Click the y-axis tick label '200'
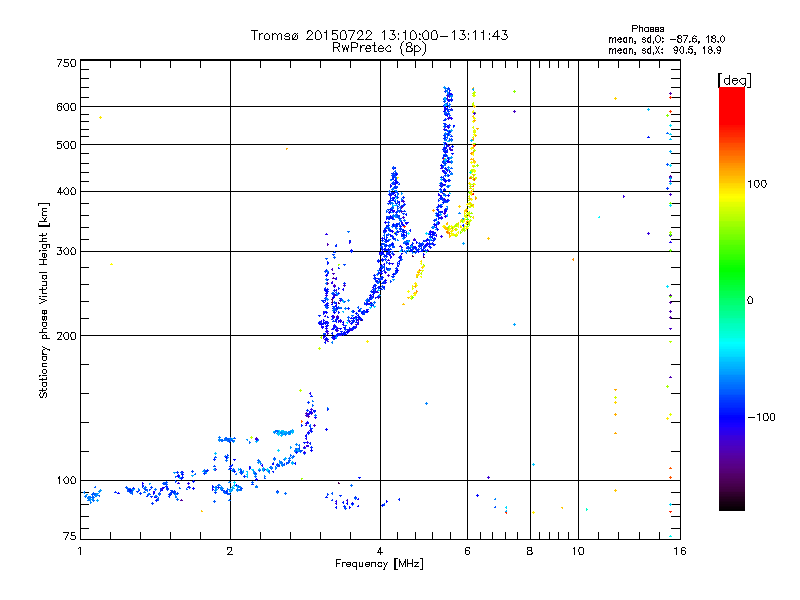The width and height of the screenshot is (800, 600). tap(66, 336)
